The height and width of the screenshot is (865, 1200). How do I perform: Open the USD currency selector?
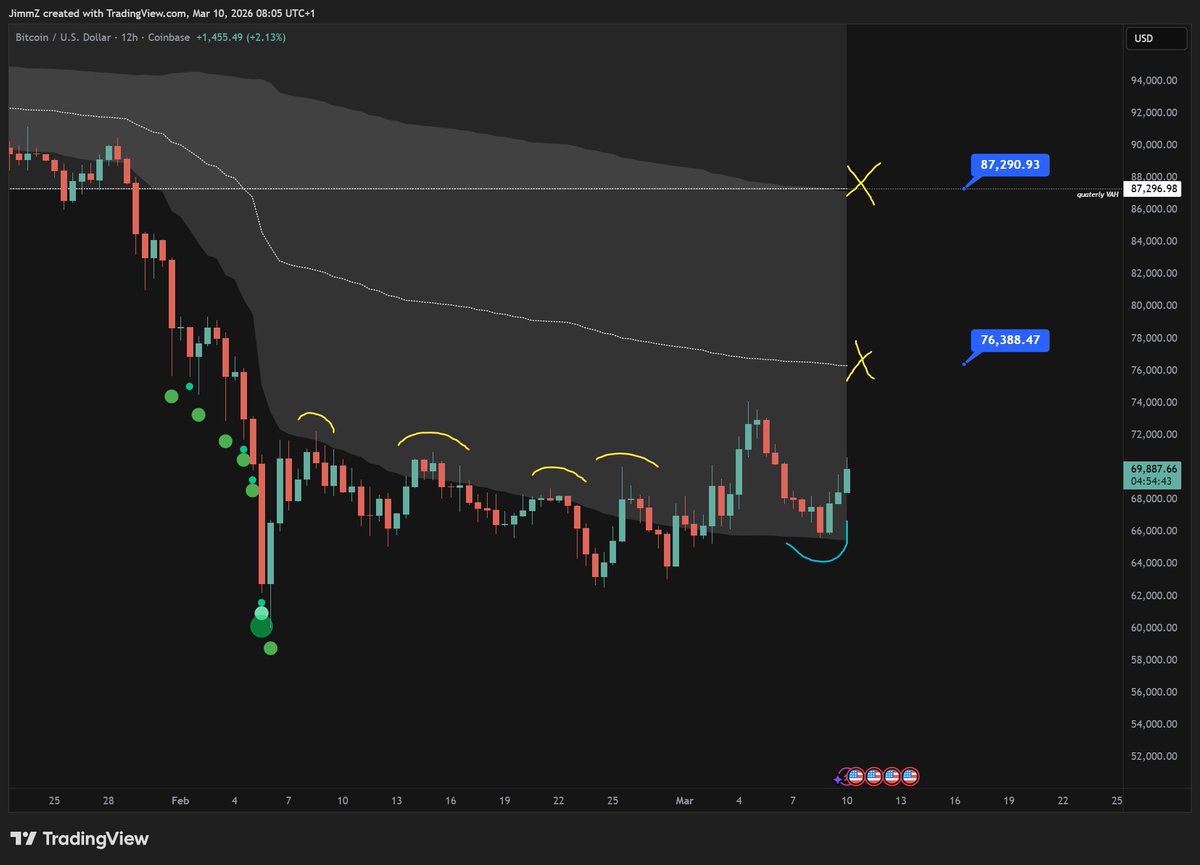point(1156,38)
